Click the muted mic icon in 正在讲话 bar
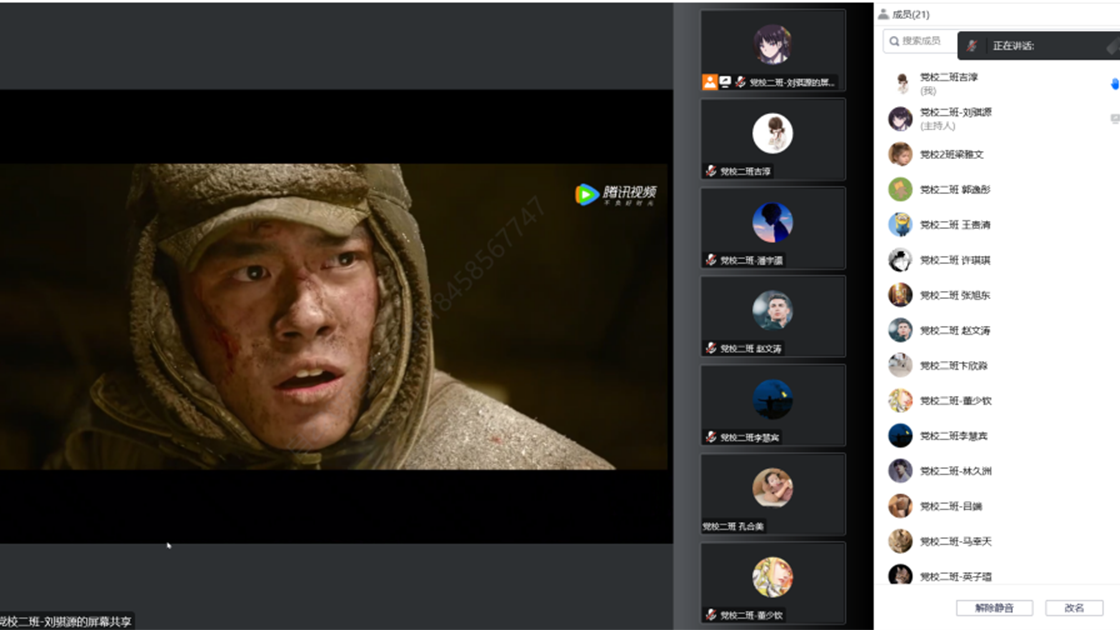 coord(972,46)
